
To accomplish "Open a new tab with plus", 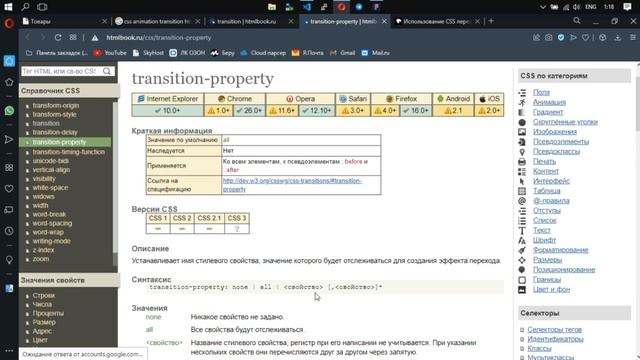I will 491,21.
